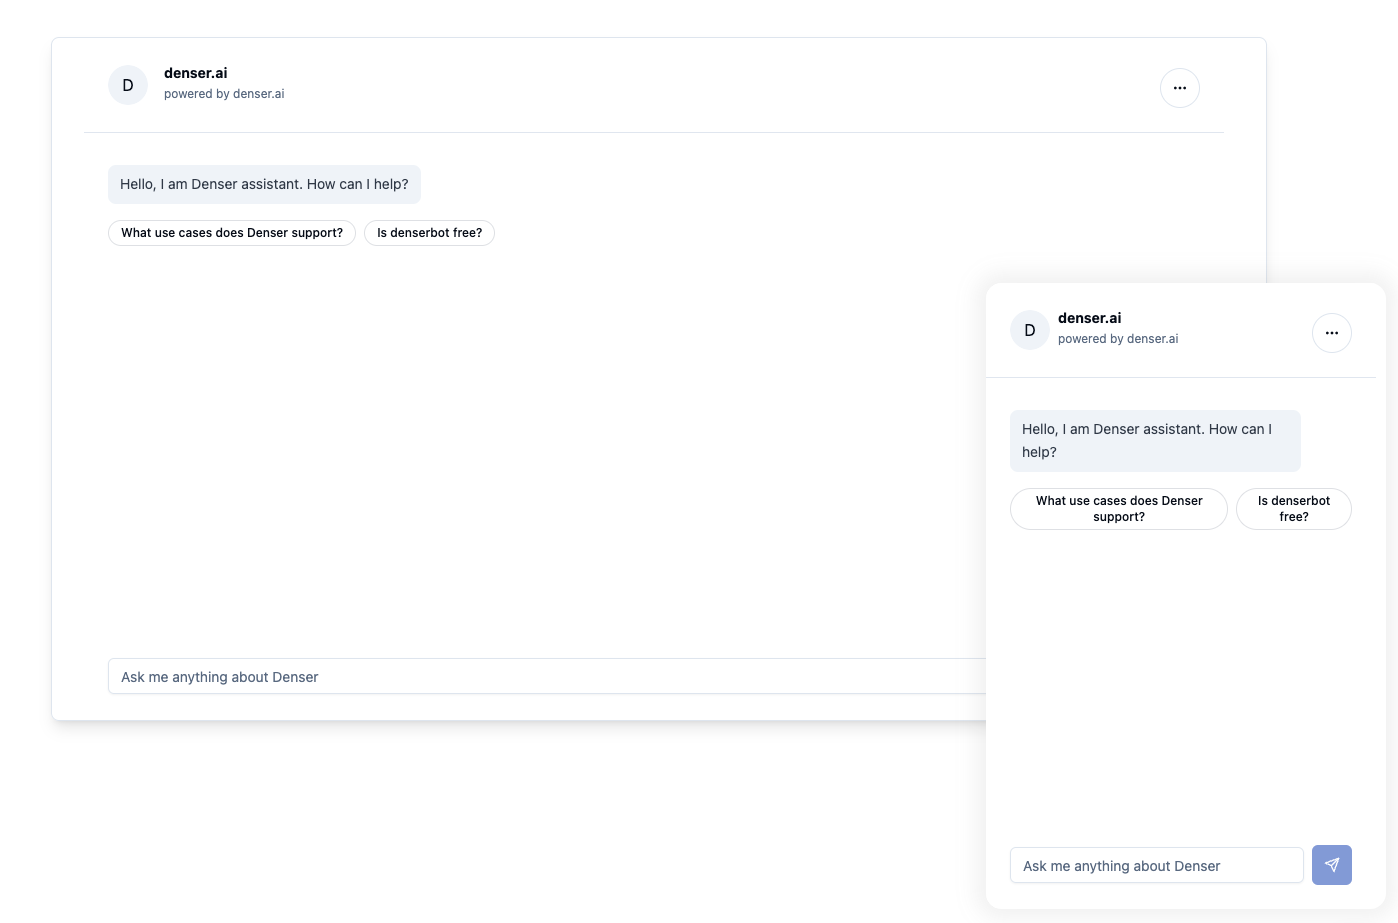Click the Denser assistant greeting bubble in the main chat

pyautogui.click(x=264, y=184)
